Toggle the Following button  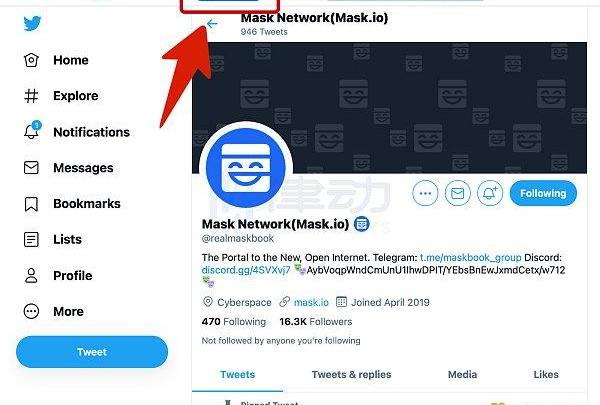point(543,193)
